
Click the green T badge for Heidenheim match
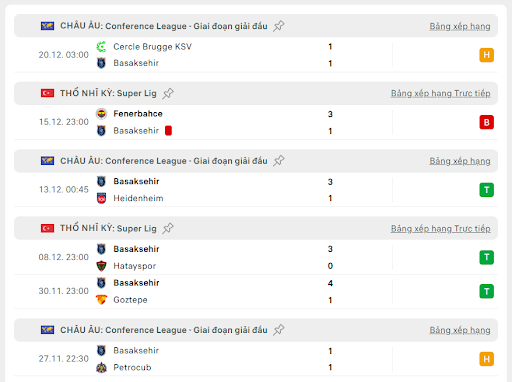(x=486, y=190)
